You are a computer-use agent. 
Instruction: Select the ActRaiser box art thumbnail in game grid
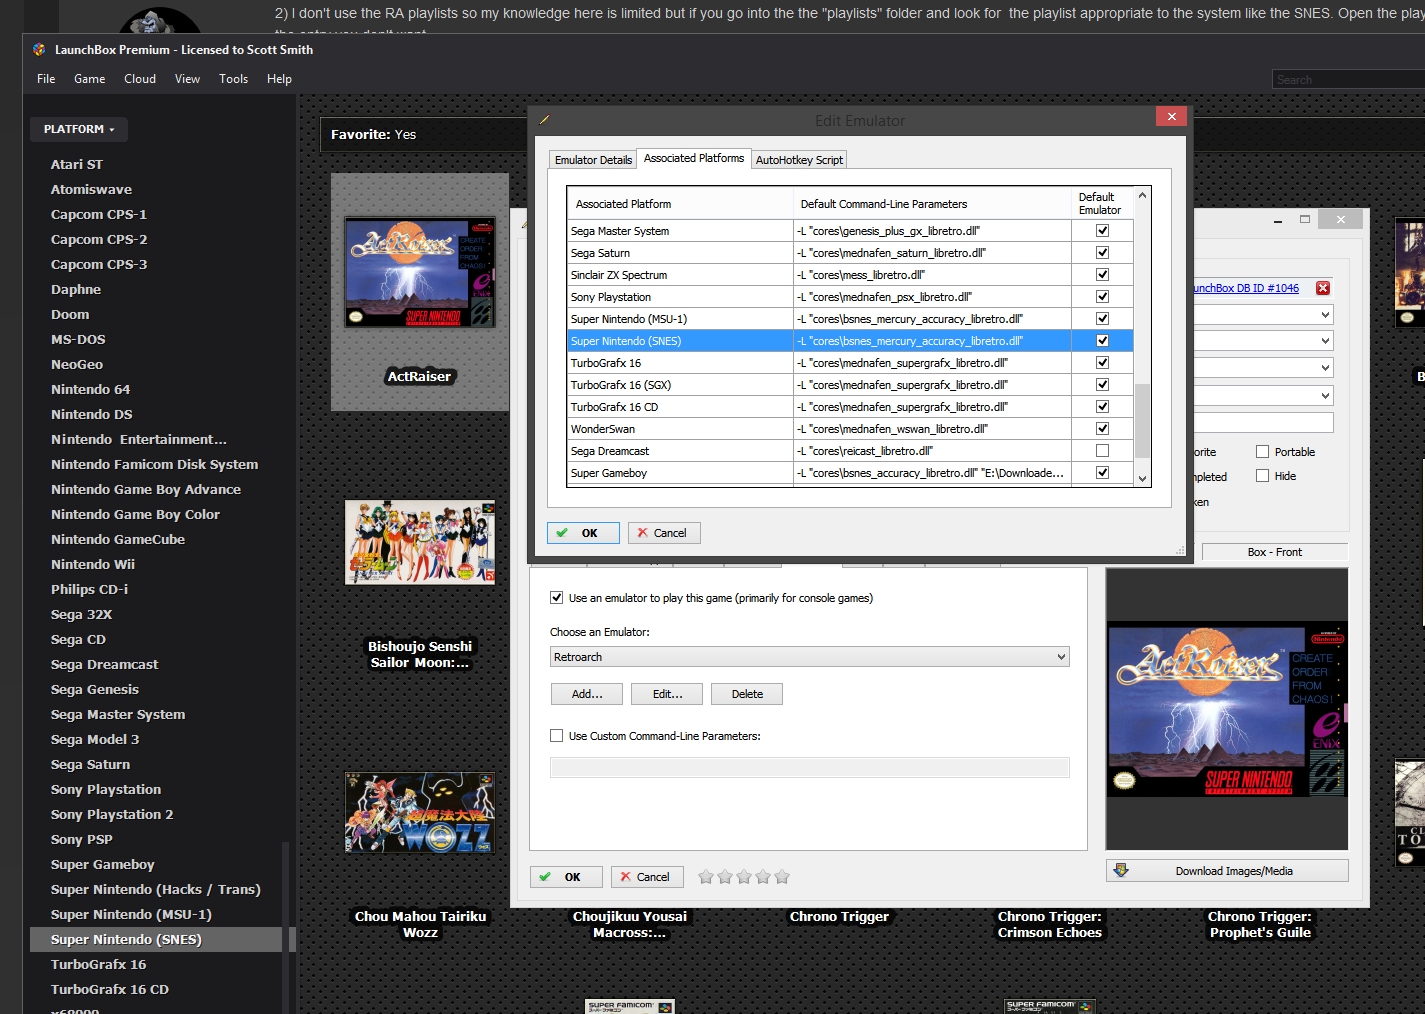[420, 272]
